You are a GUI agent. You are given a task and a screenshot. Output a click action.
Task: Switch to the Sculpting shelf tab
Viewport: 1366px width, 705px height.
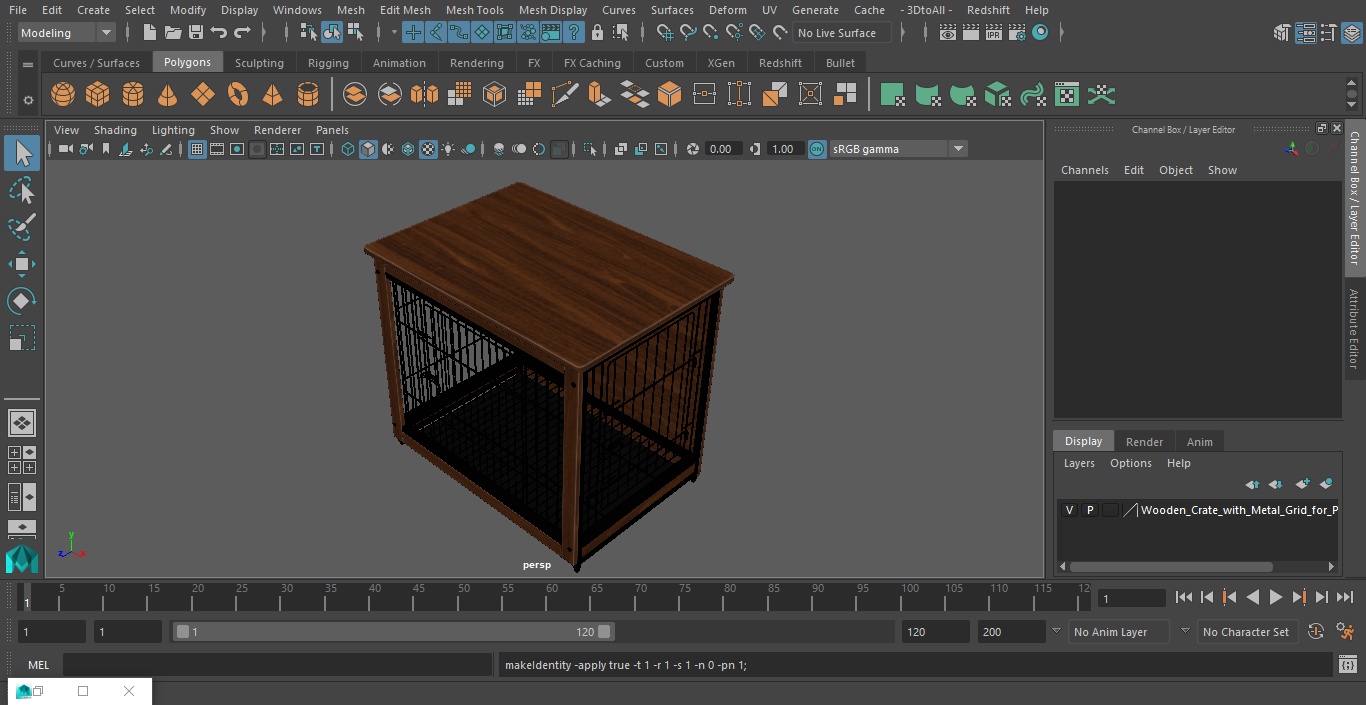(x=259, y=63)
